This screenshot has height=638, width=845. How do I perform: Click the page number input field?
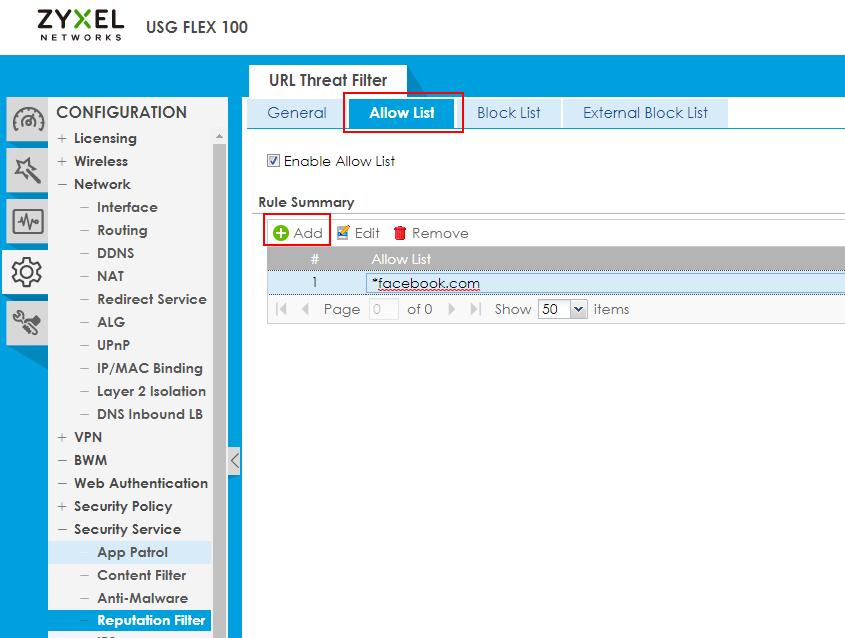coord(384,309)
